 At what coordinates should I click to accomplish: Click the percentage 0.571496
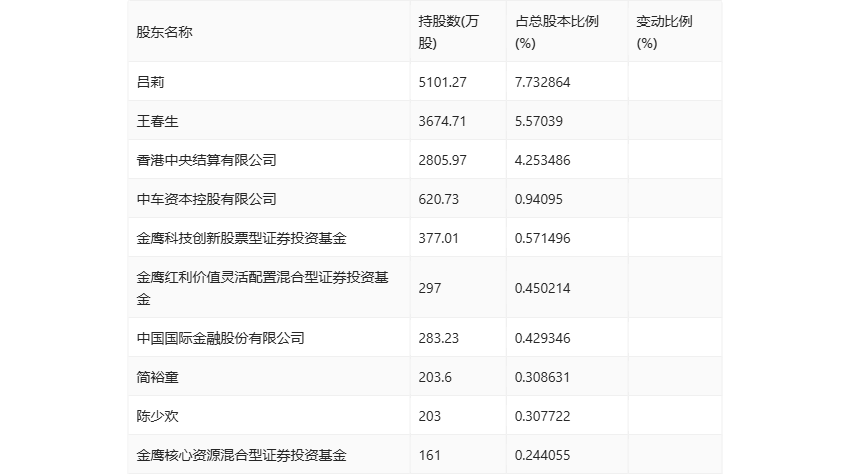pos(543,238)
